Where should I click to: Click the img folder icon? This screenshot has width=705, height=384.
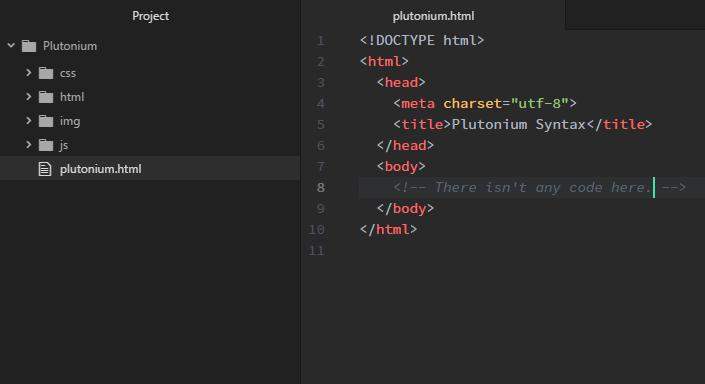click(x=46, y=121)
